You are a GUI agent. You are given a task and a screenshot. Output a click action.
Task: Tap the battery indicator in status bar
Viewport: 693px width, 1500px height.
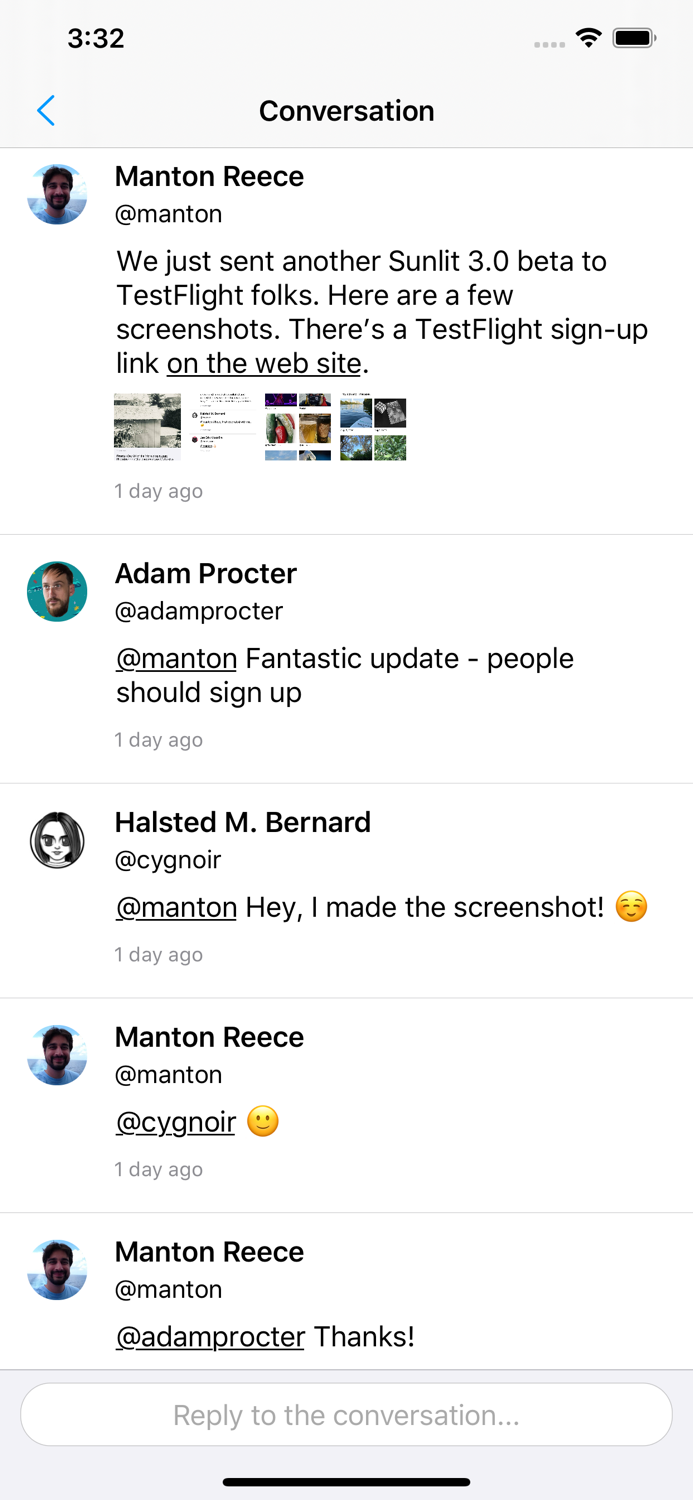tap(634, 39)
